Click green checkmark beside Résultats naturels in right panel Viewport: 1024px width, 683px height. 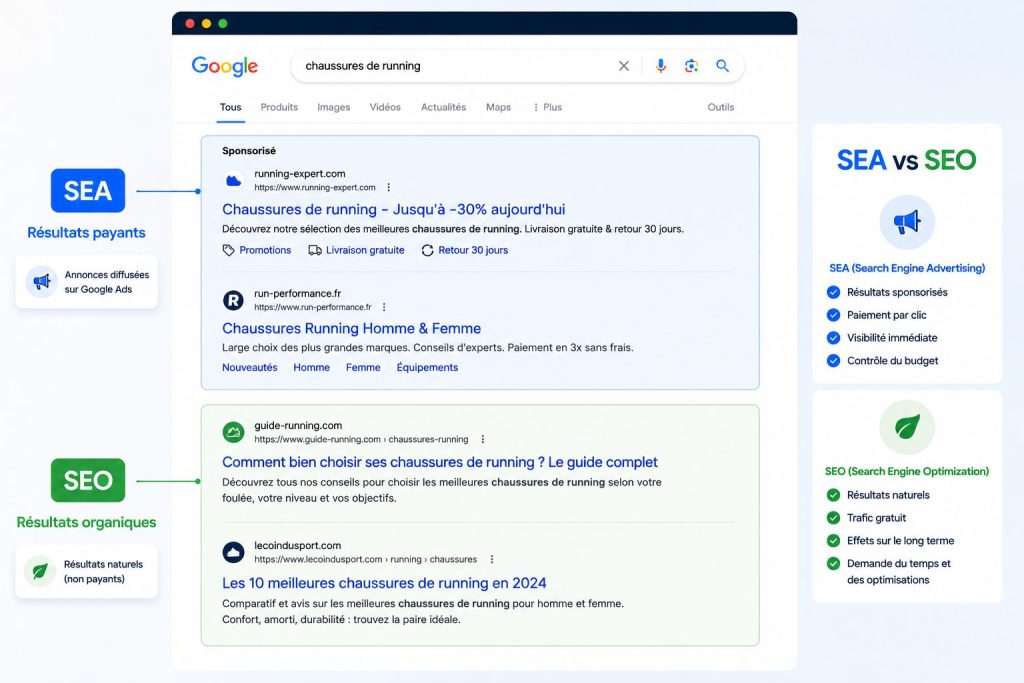coord(833,495)
